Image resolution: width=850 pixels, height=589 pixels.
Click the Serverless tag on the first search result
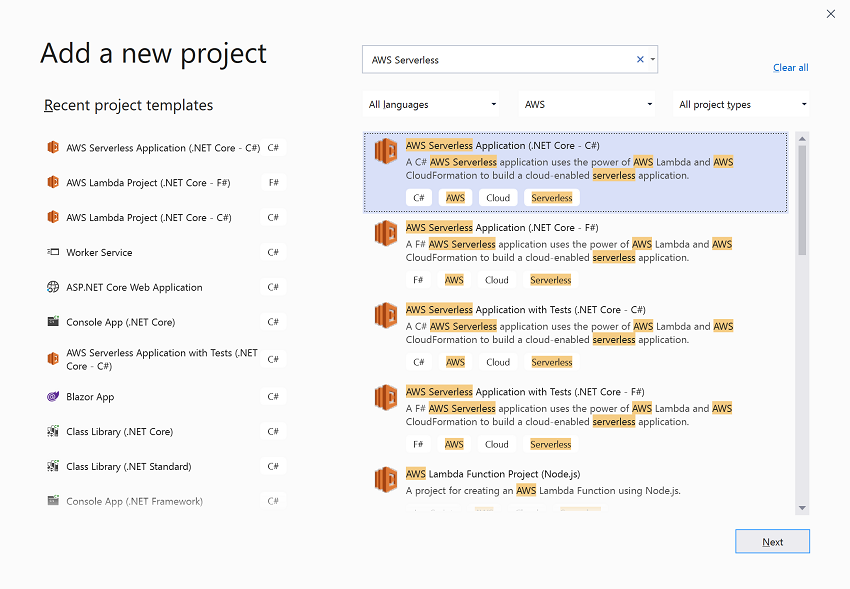[x=552, y=198]
